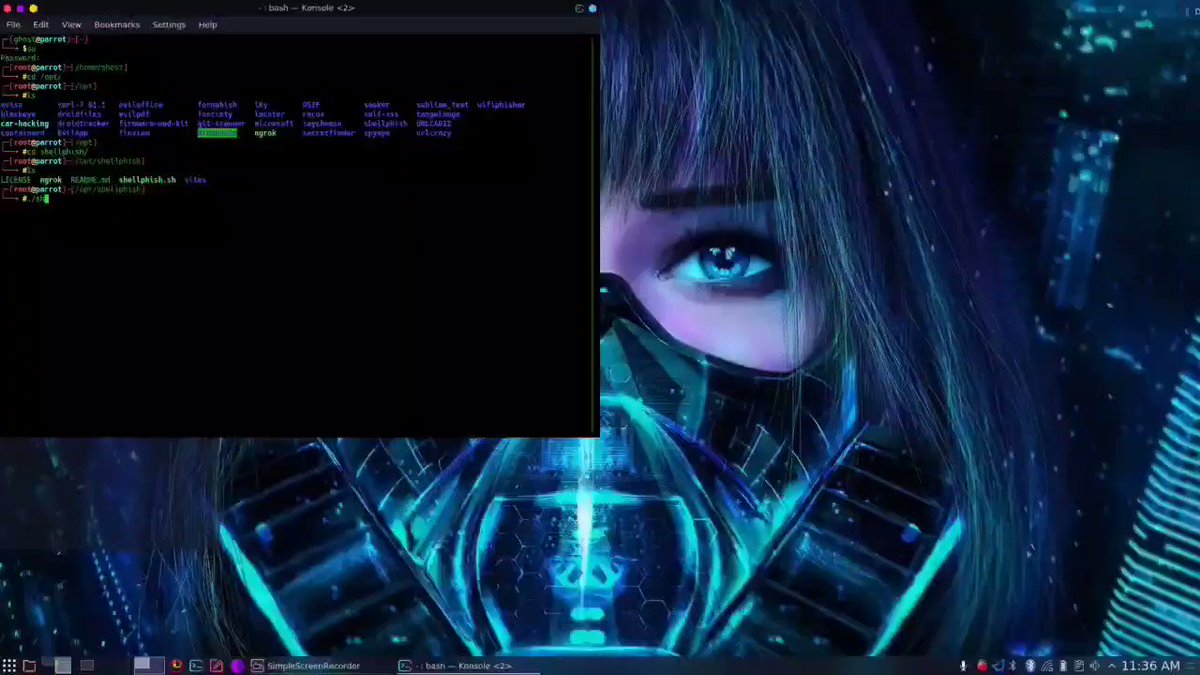Viewport: 1200px width, 675px height.
Task: Expand hidden system tray icons arrow
Action: point(1112,666)
